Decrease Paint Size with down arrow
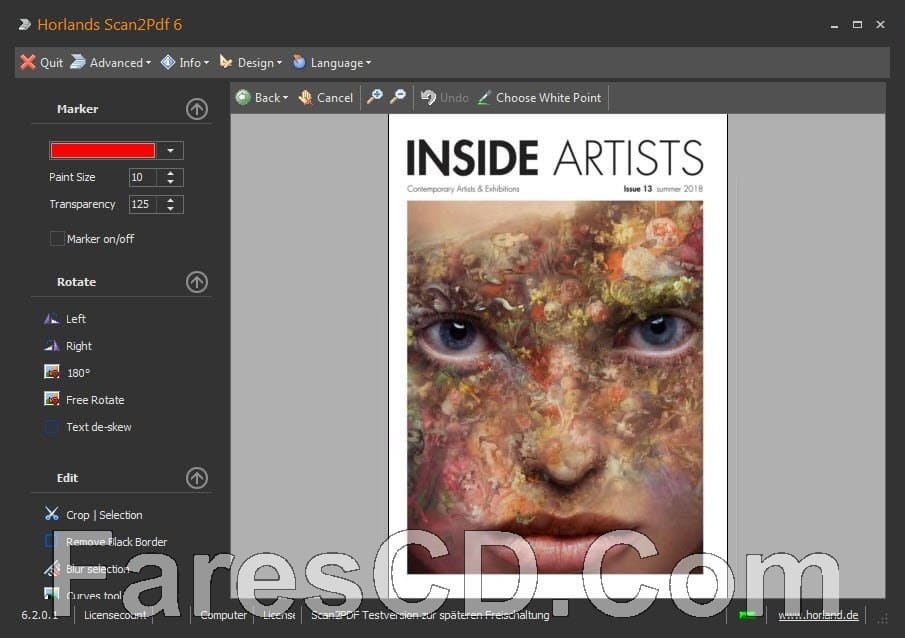This screenshot has width=905, height=638. click(170, 181)
